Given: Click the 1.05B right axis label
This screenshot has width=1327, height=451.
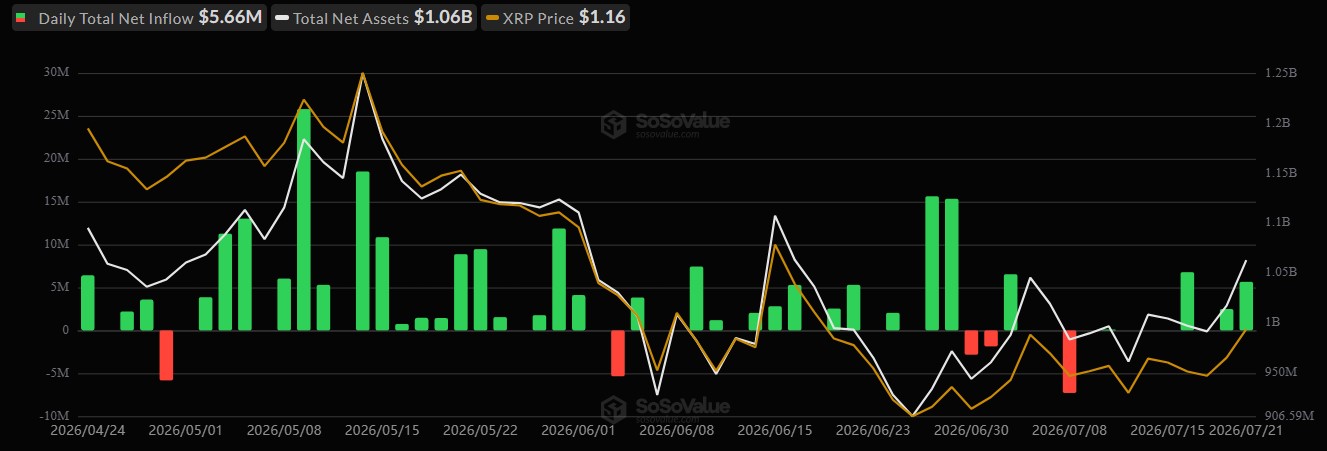Looking at the screenshot, I should click(1279, 272).
